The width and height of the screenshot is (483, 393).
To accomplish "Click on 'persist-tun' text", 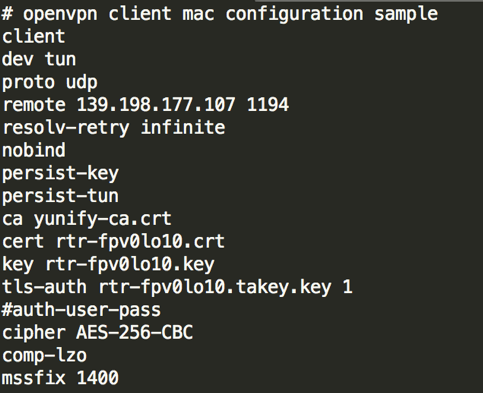I will pyautogui.click(x=60, y=196).
